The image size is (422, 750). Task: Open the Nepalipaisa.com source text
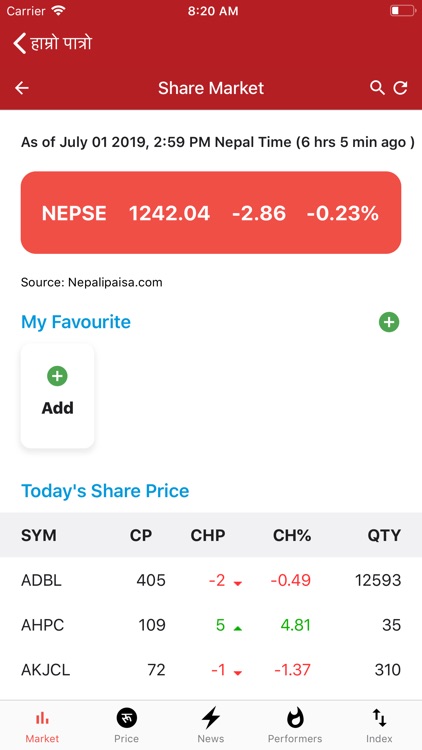(x=91, y=283)
